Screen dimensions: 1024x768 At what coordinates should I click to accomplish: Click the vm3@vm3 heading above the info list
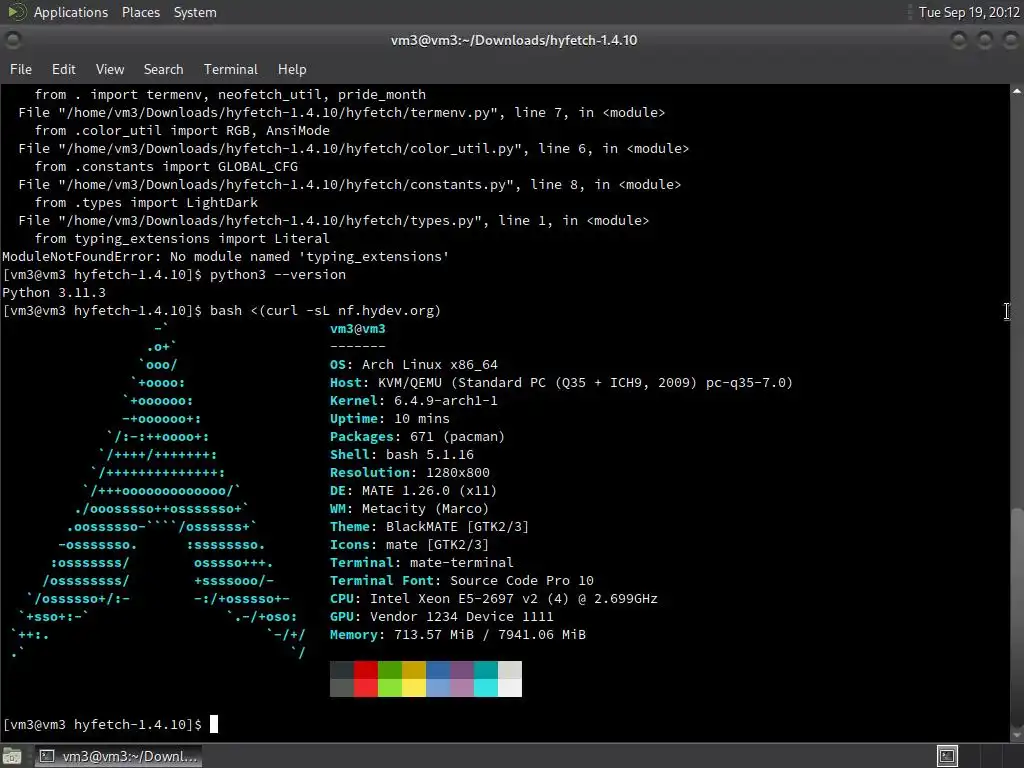tap(358, 328)
